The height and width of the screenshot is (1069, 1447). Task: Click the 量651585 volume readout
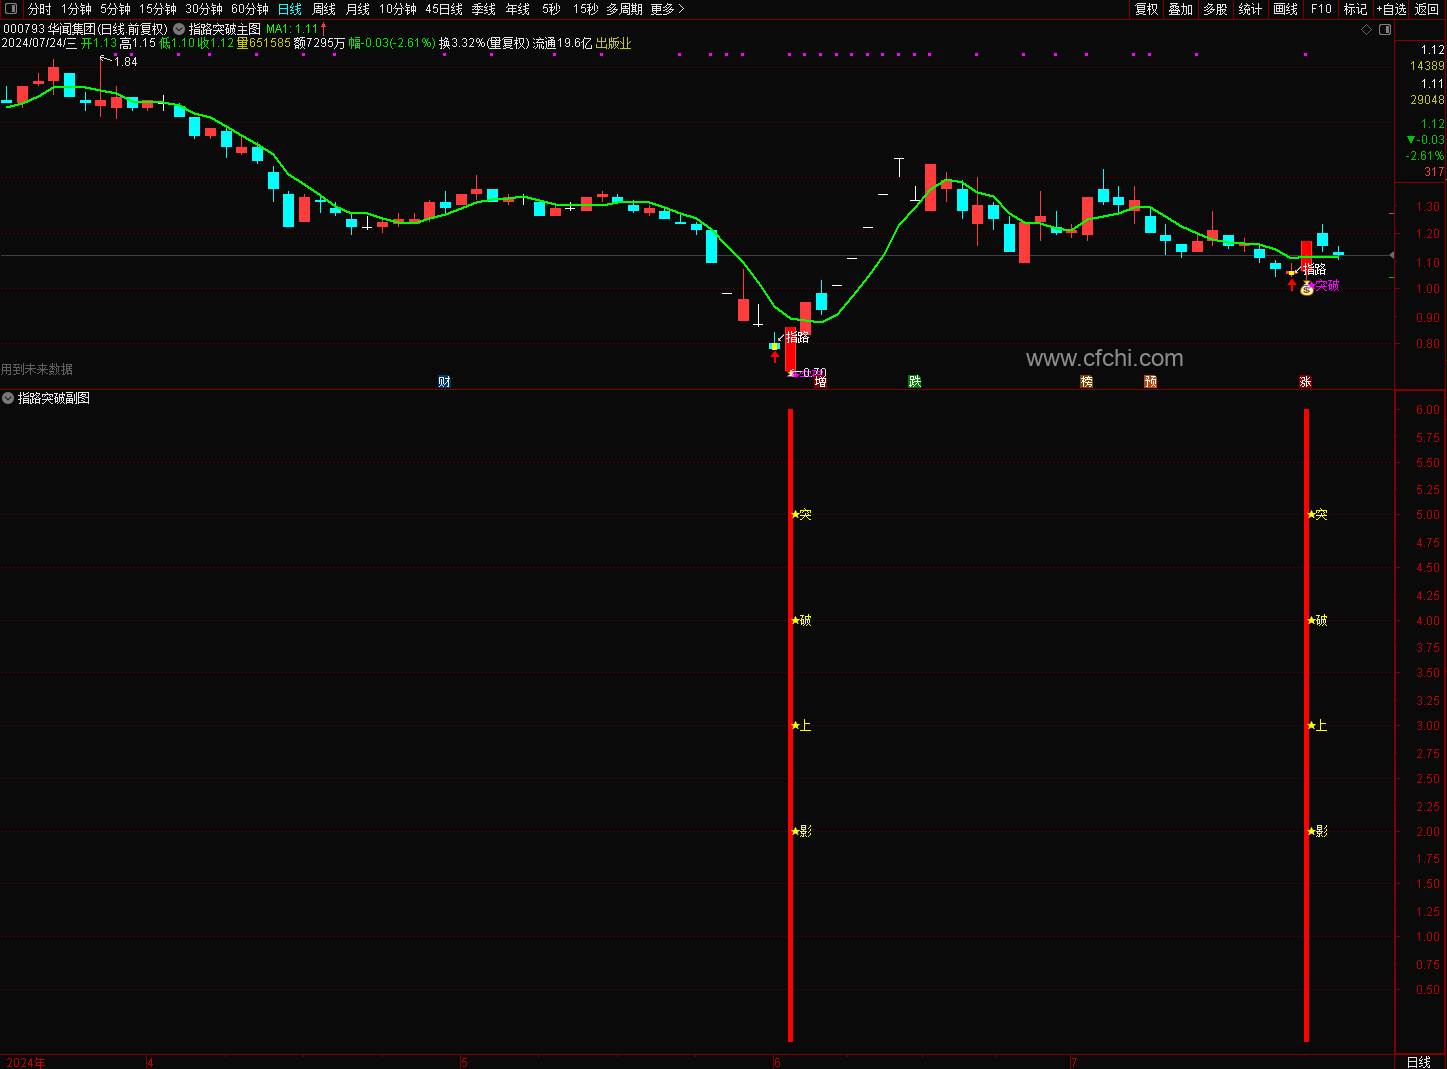point(264,44)
